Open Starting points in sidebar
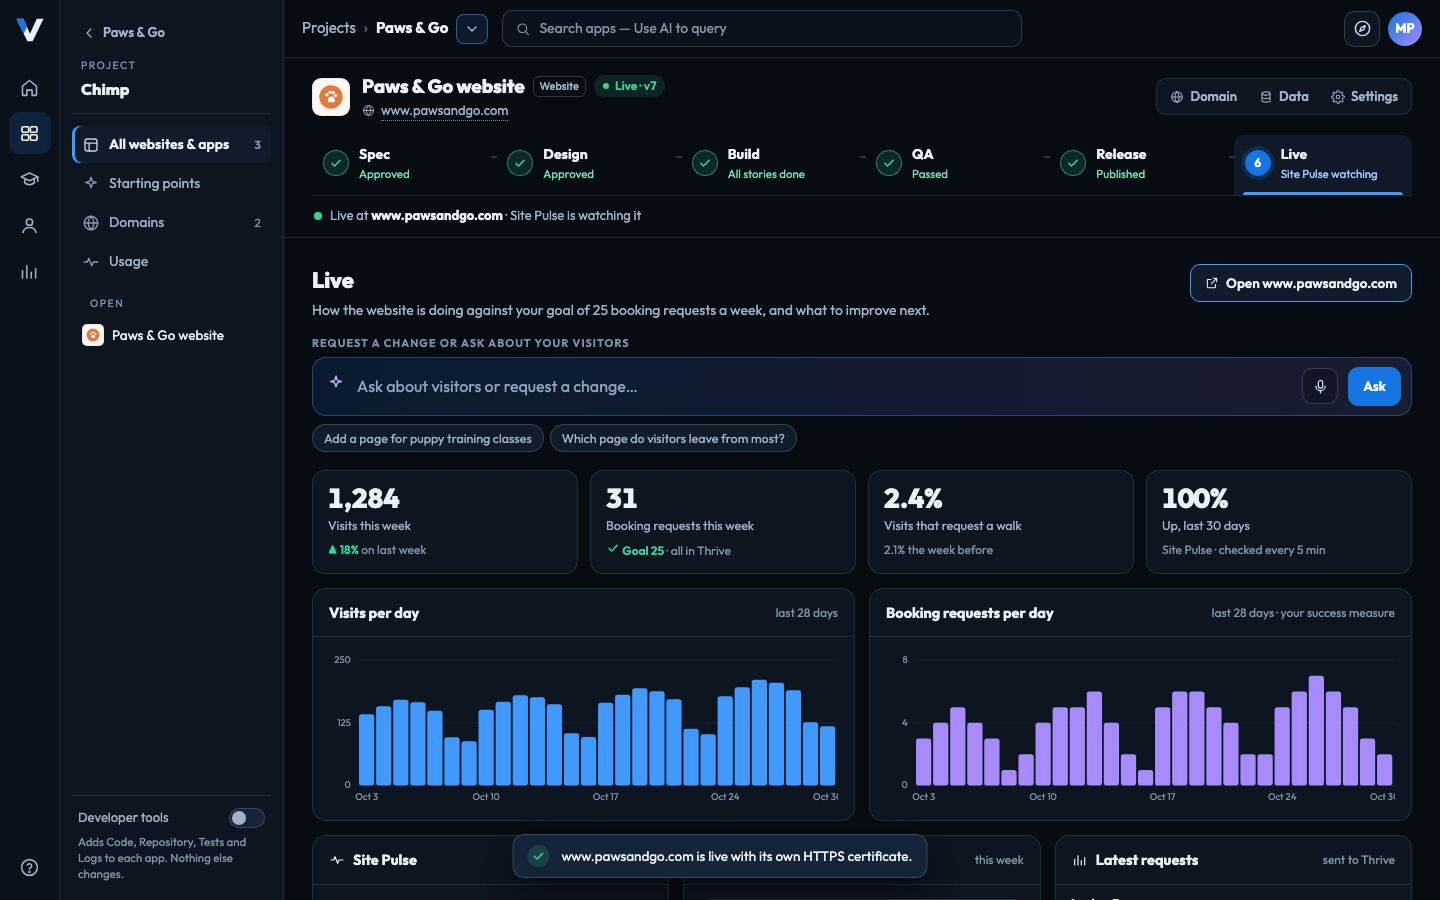This screenshot has height=900, width=1440. tap(171, 184)
